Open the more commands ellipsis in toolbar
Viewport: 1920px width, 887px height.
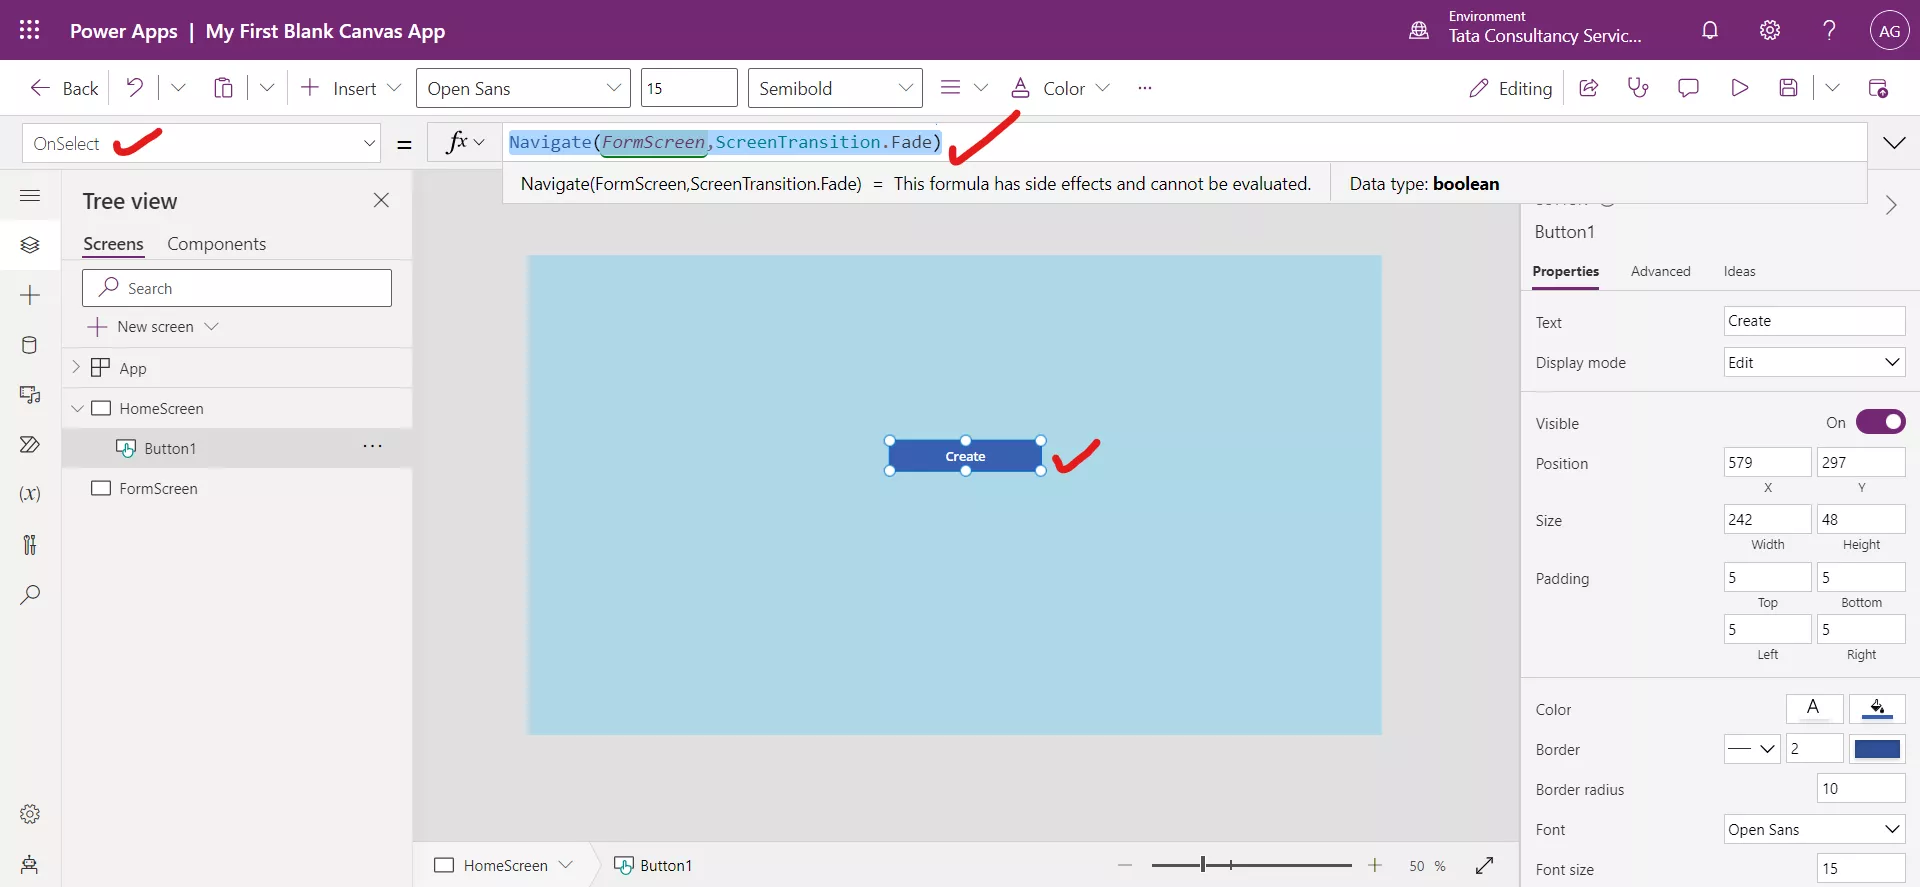click(1145, 88)
